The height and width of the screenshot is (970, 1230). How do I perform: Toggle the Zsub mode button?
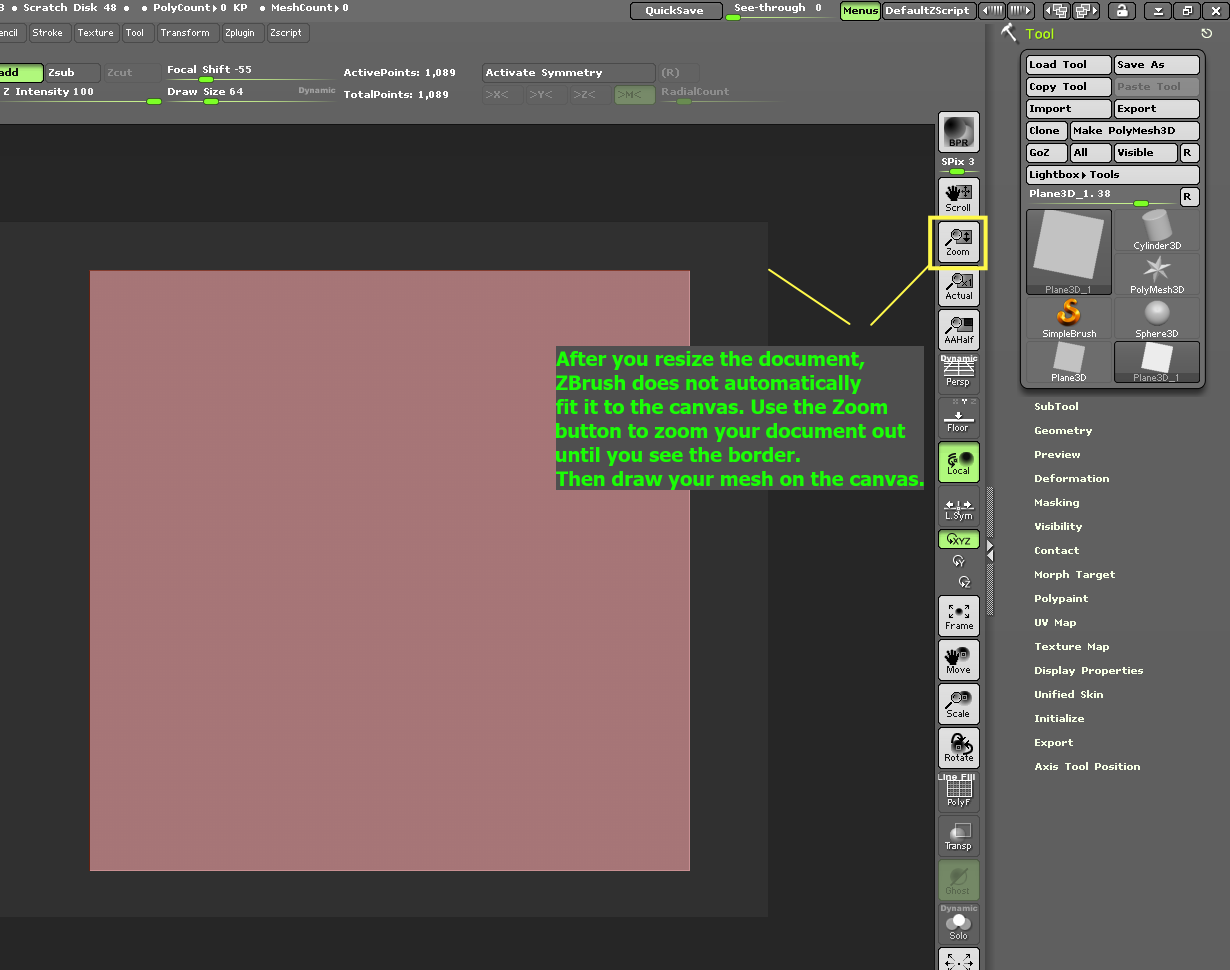(73, 73)
